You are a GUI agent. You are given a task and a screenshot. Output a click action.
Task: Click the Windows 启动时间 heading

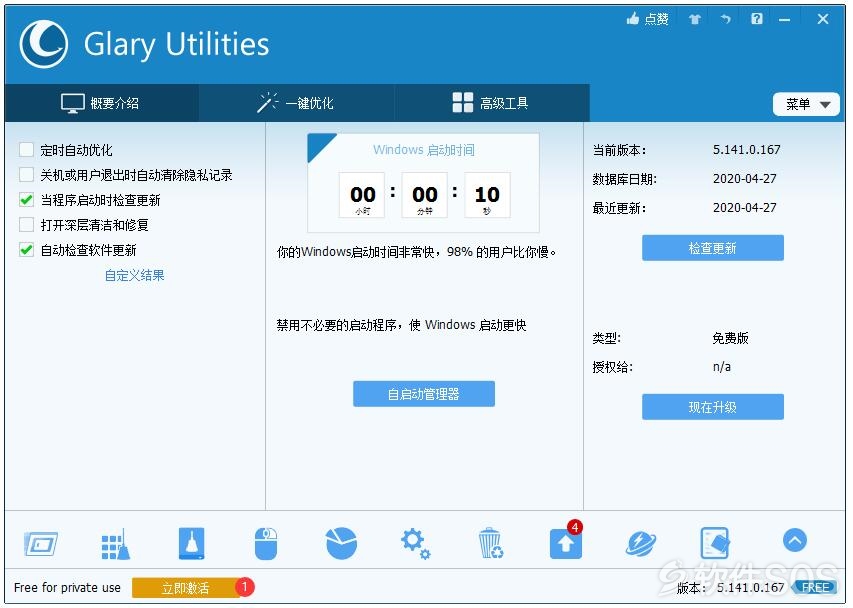pos(424,150)
